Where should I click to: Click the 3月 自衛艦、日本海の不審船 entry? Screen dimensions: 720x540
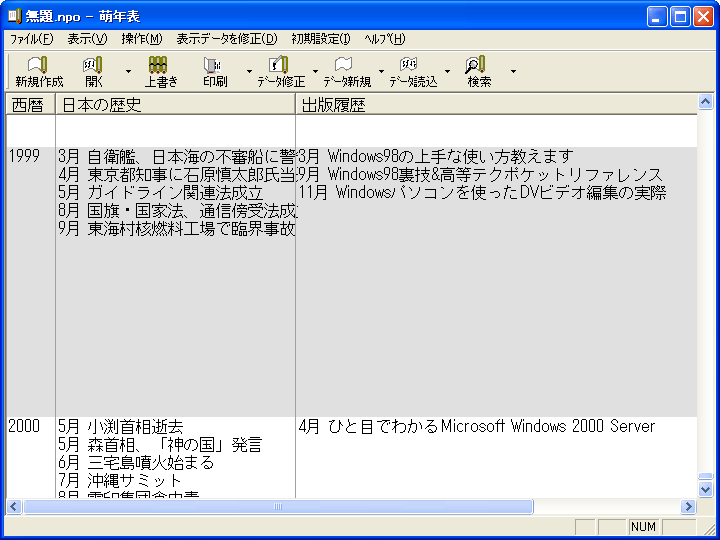[177, 157]
